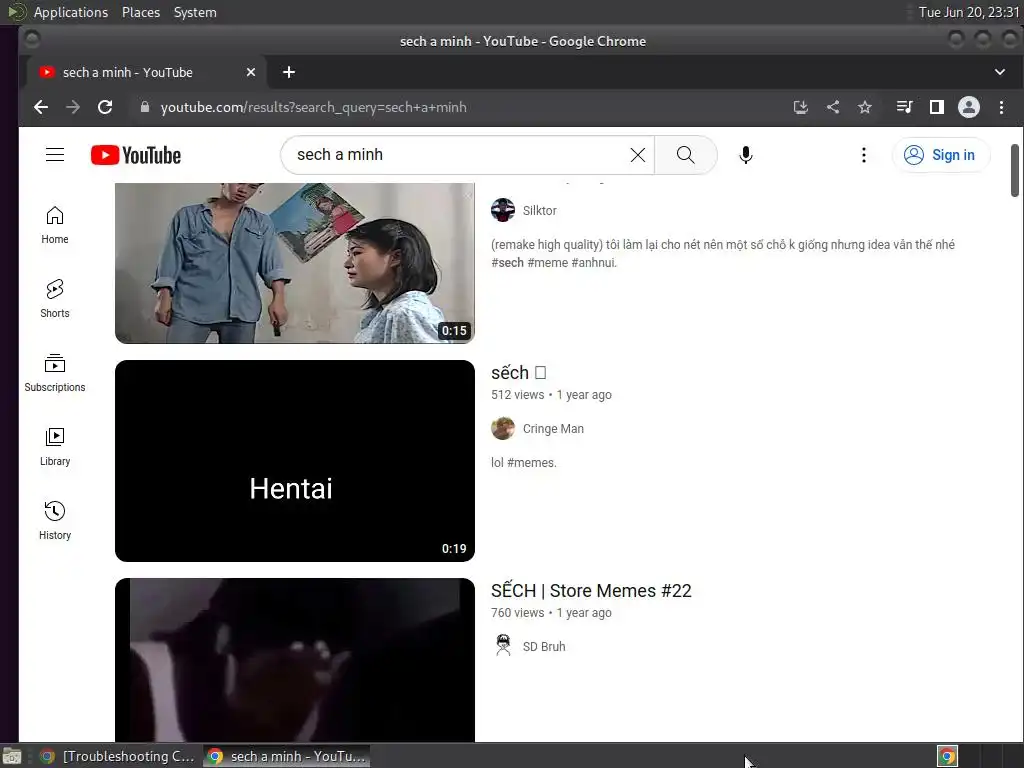Switch to Troubleshooting Chrome taskbar window
Viewport: 1024px width, 768px height.
click(118, 756)
